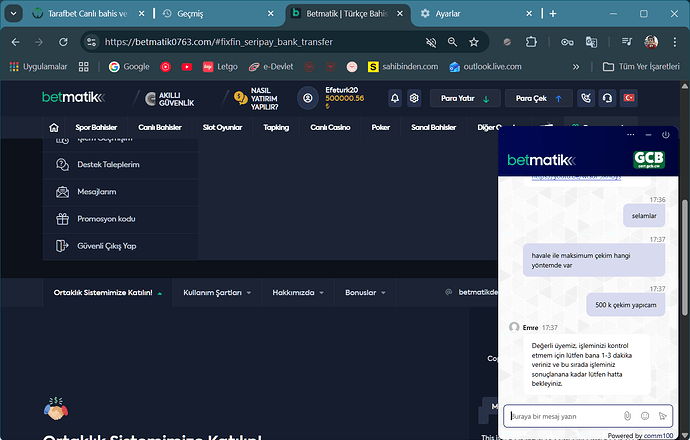Click the Para Yatır button

tap(465, 98)
